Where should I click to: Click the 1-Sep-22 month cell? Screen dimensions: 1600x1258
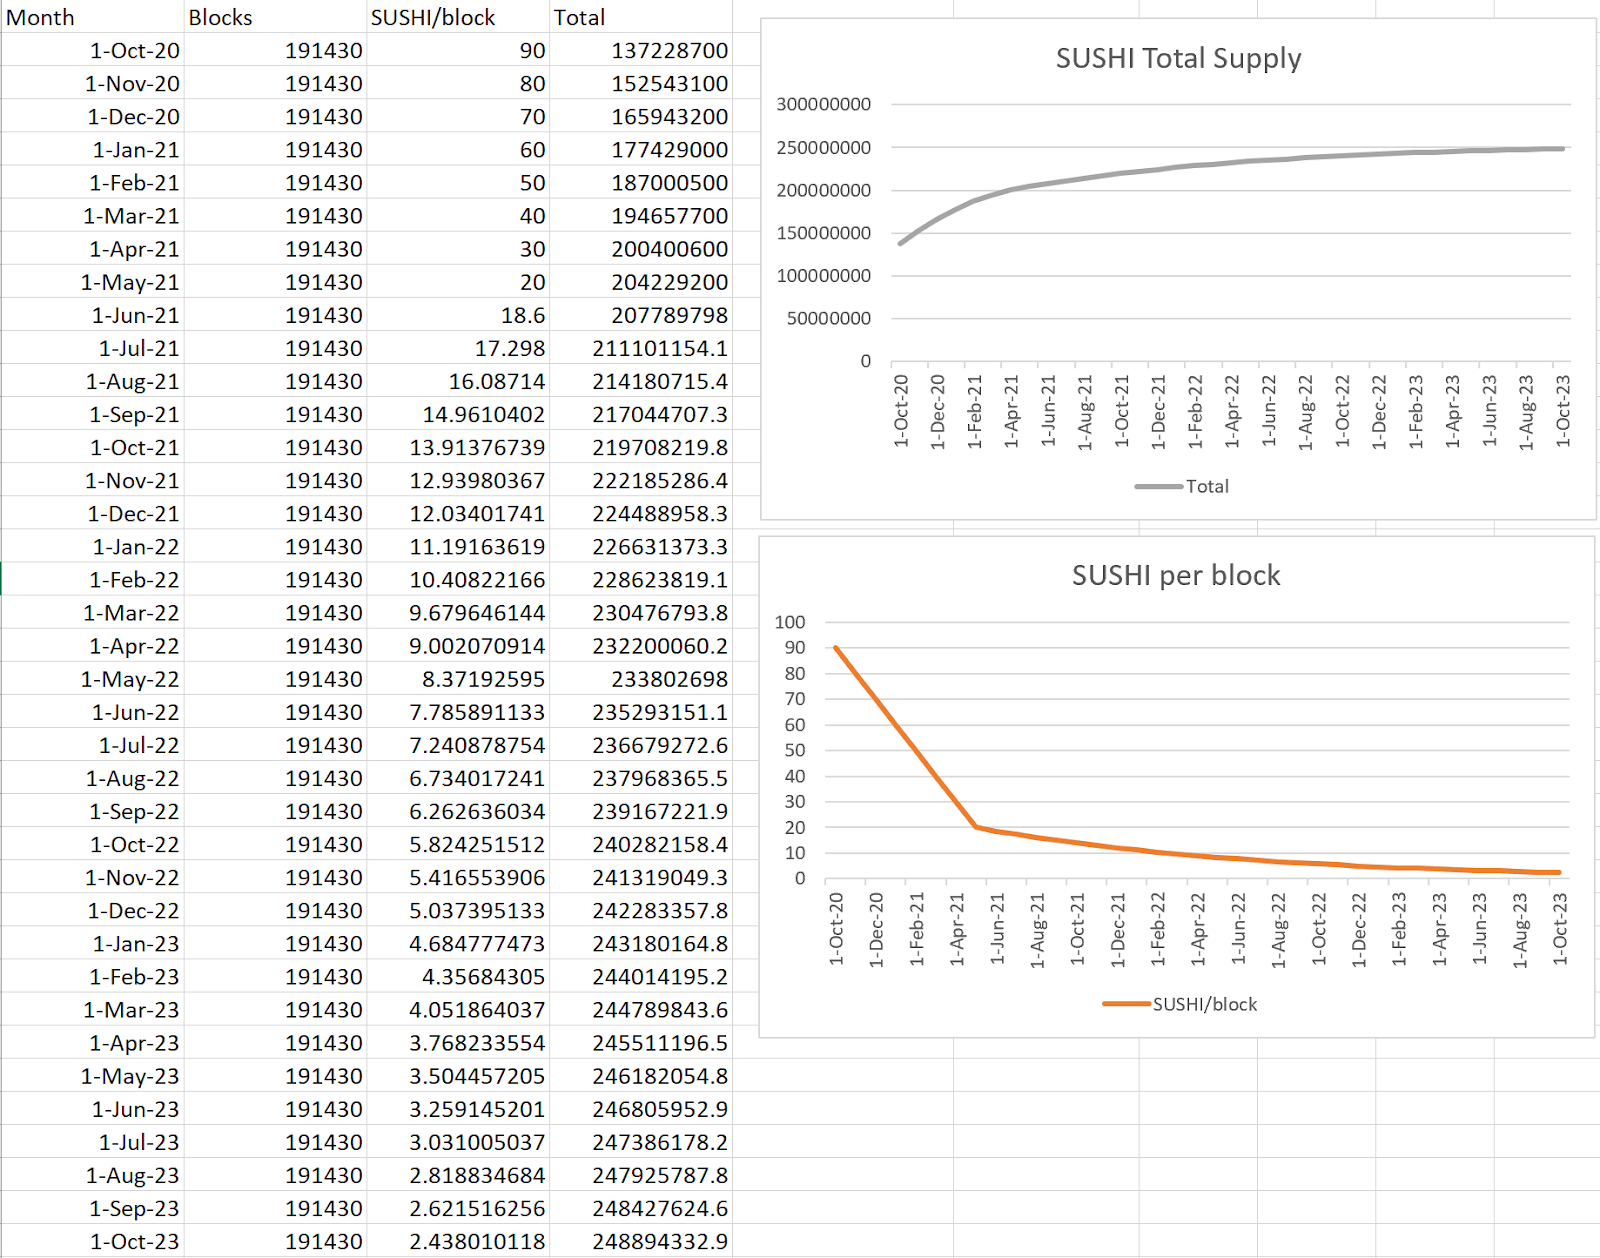point(92,811)
